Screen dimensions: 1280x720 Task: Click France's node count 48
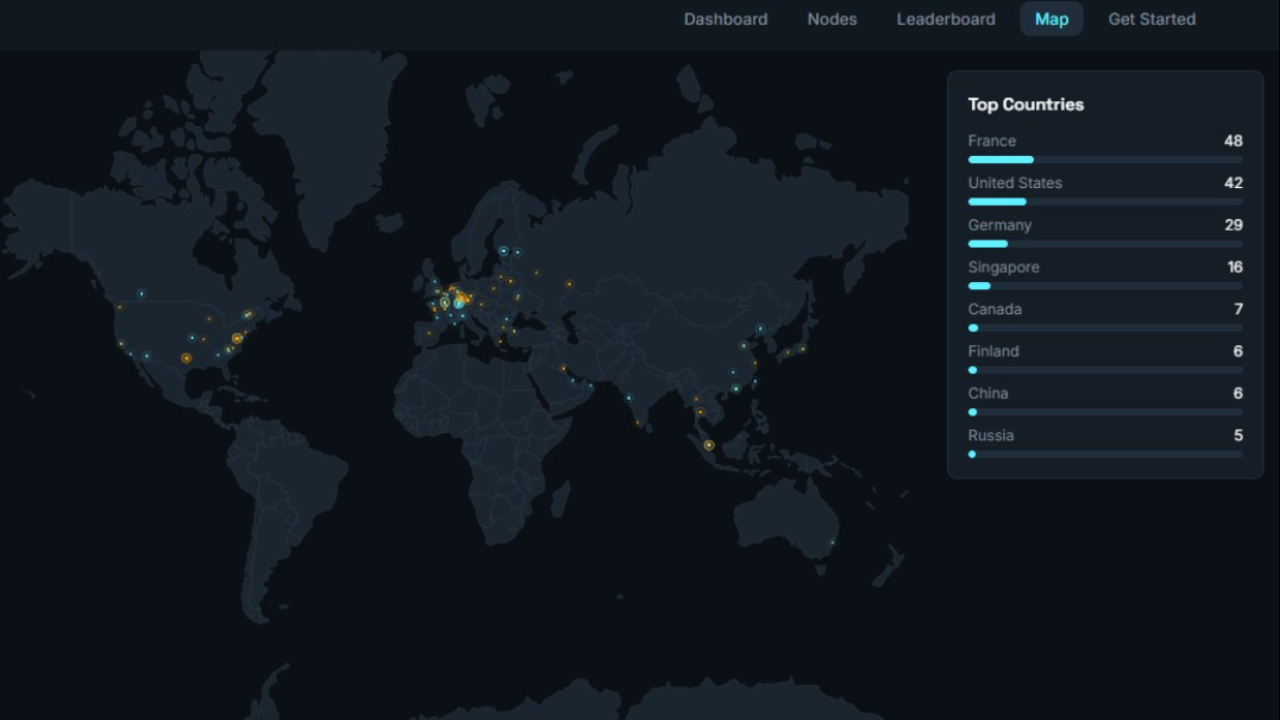coord(1233,141)
